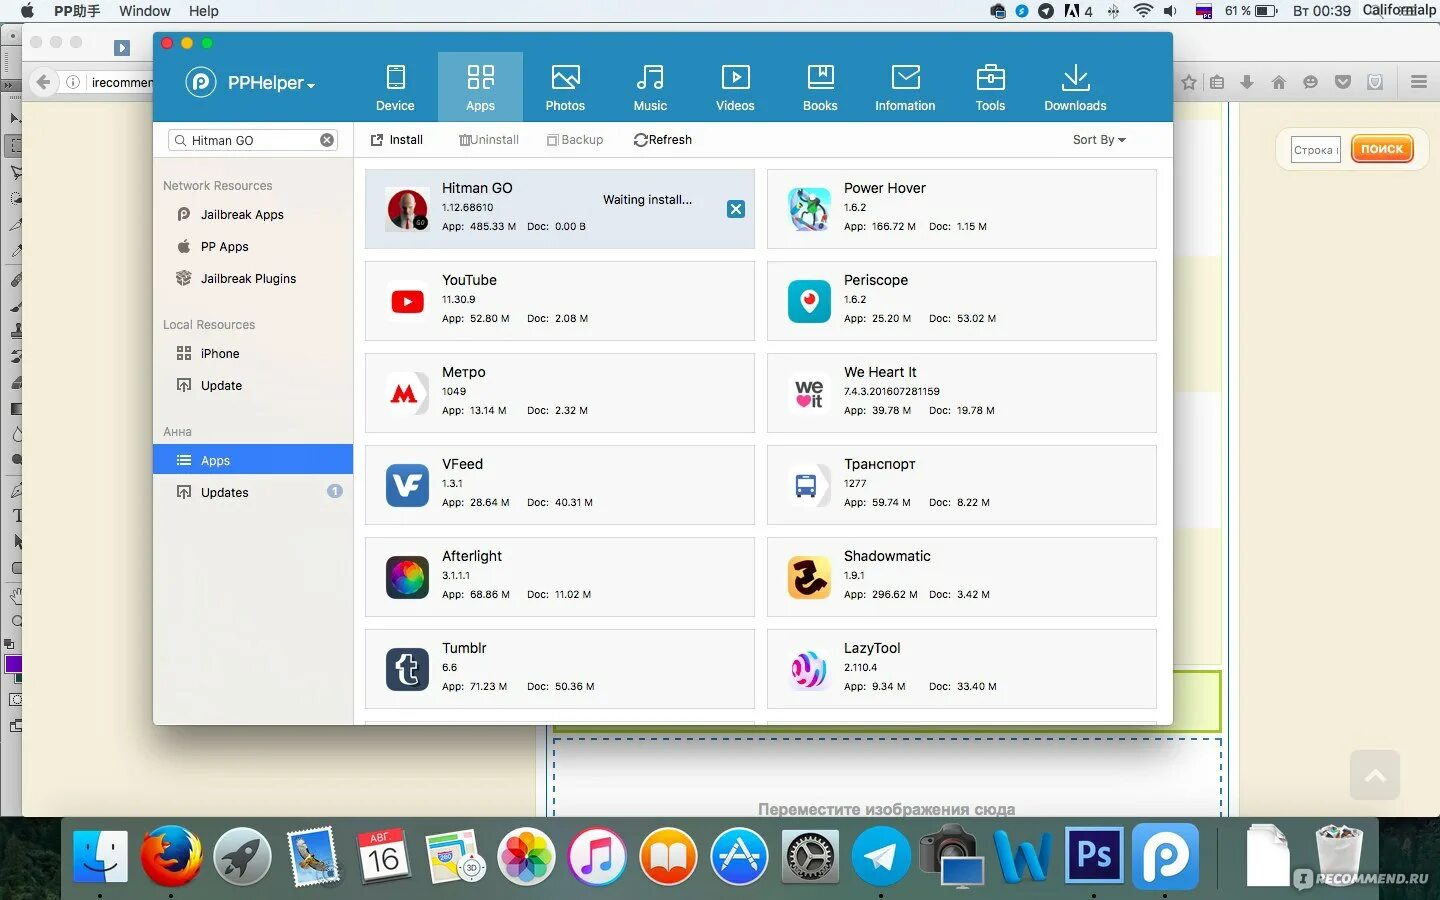
Task: Open the Music tab
Action: click(650, 87)
